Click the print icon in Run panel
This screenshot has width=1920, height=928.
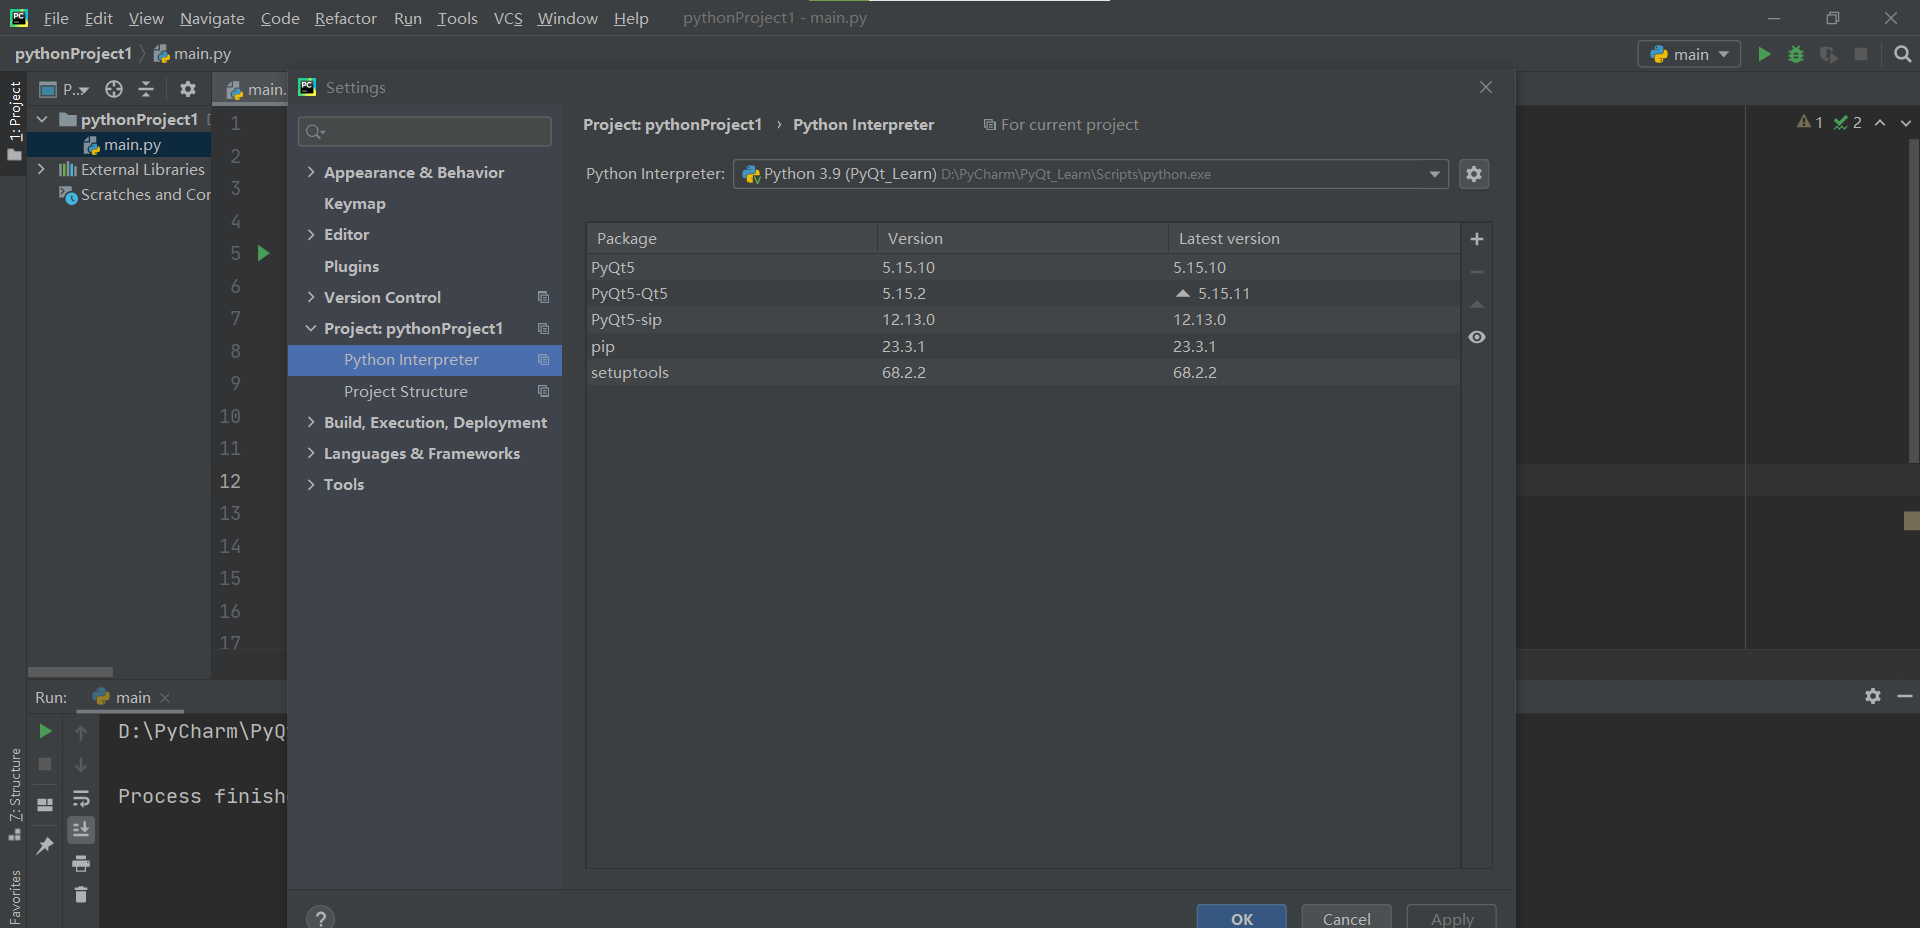click(x=81, y=863)
